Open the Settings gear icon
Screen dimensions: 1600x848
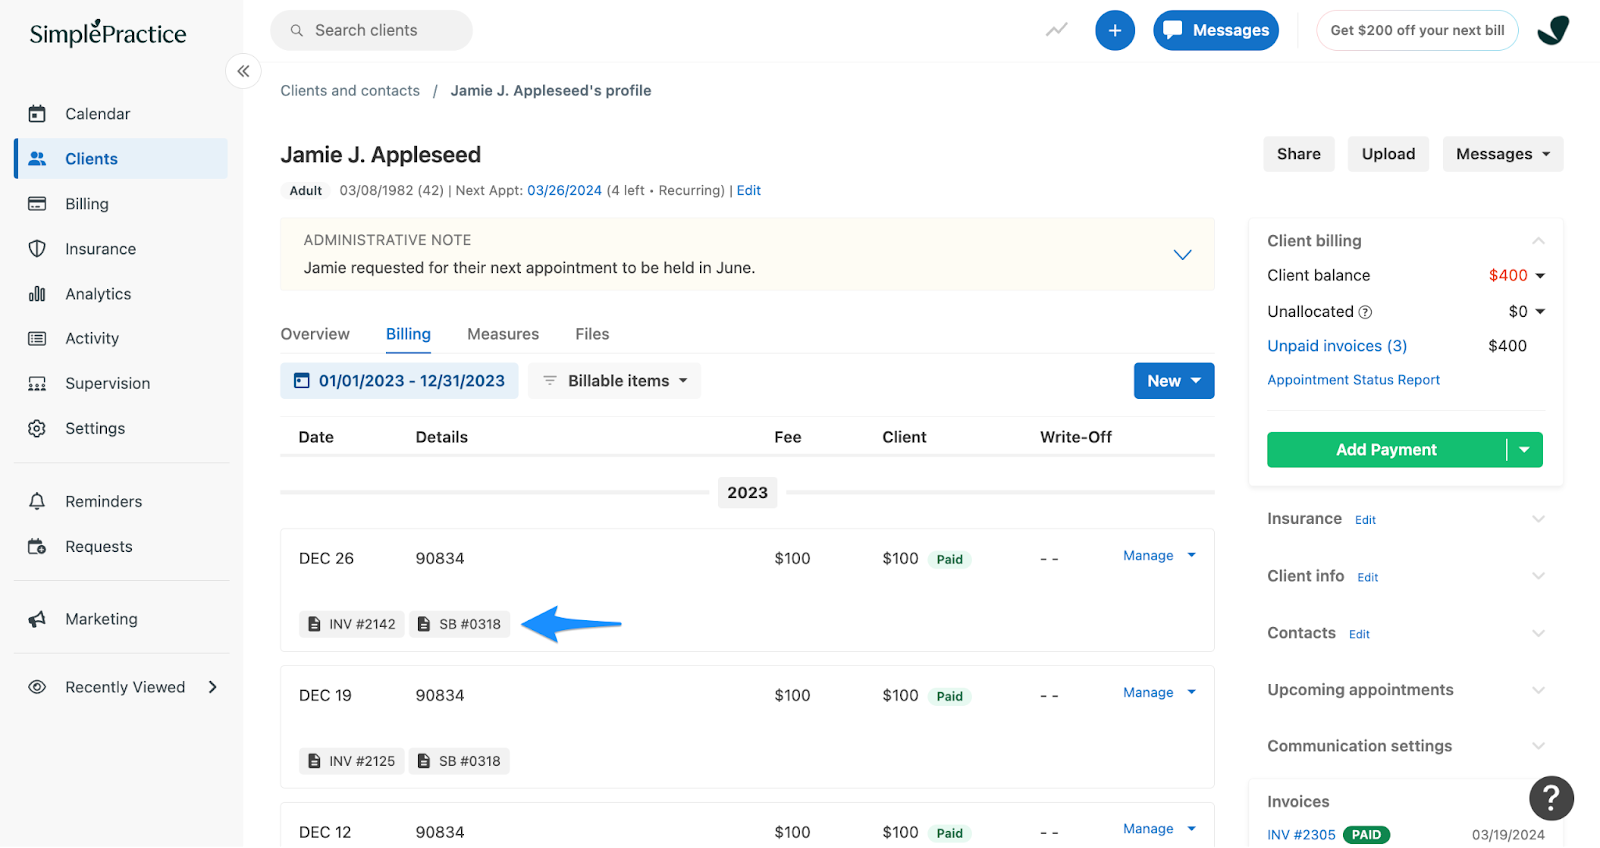(37, 428)
